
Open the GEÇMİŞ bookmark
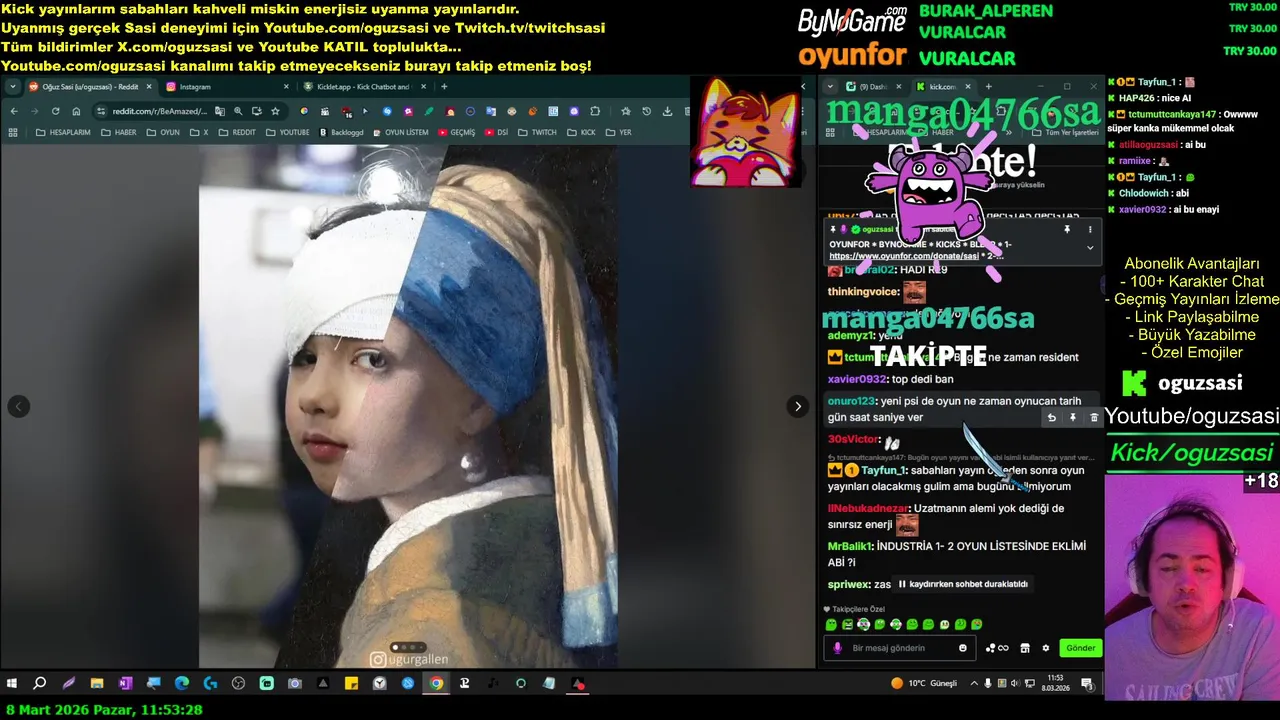pos(457,132)
